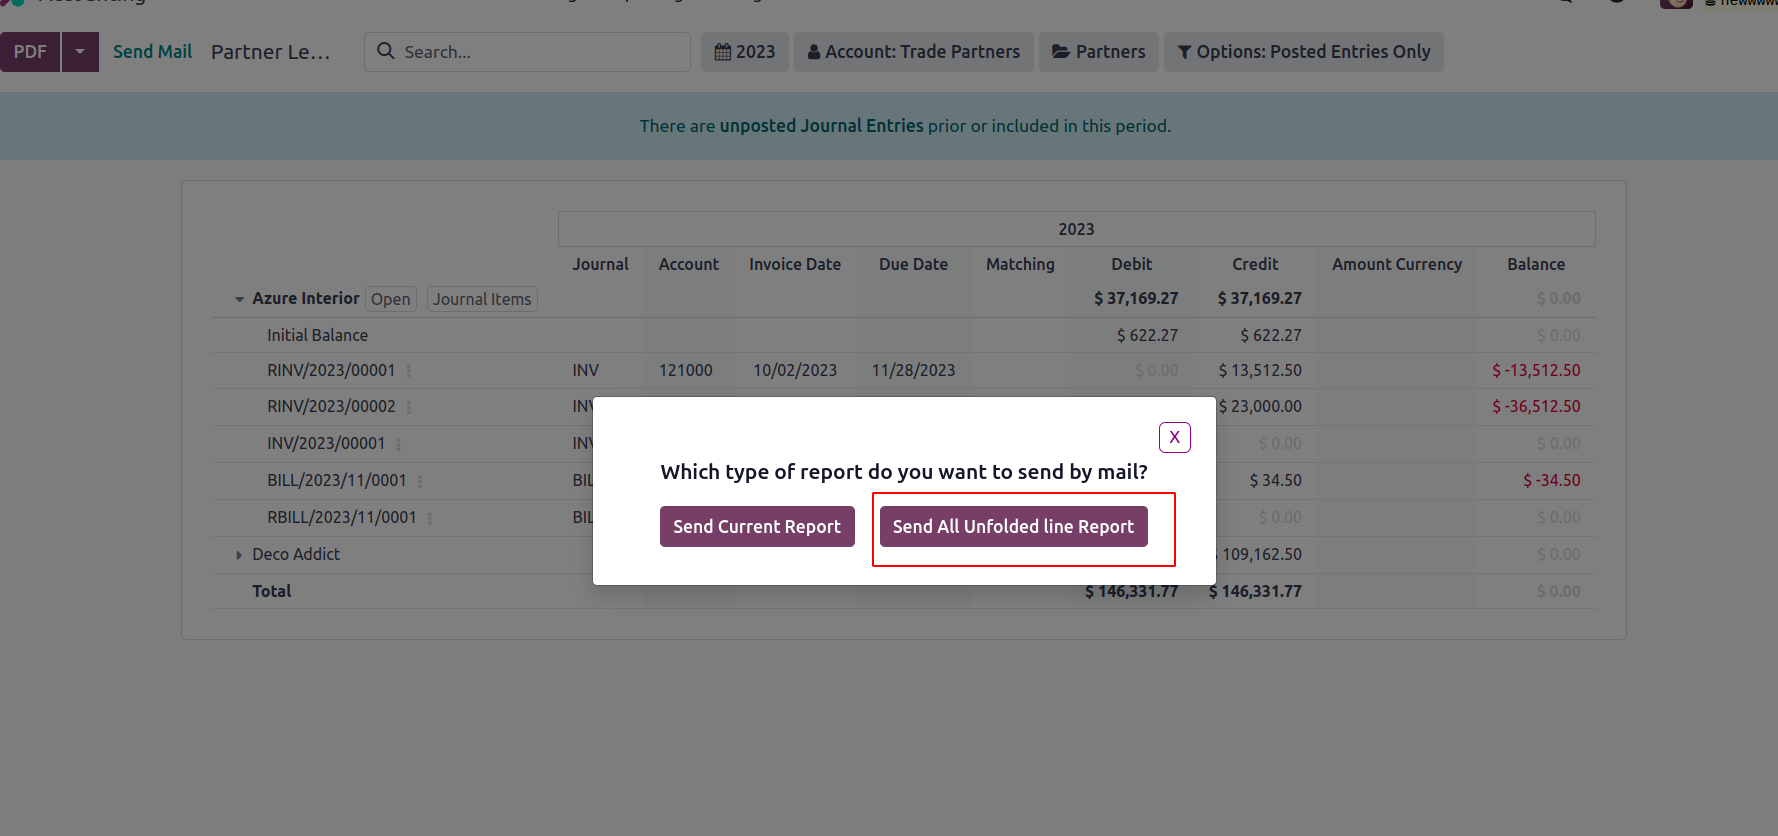Choose Send All Unfolded line Report
The height and width of the screenshot is (836, 1778).
[1013, 527]
